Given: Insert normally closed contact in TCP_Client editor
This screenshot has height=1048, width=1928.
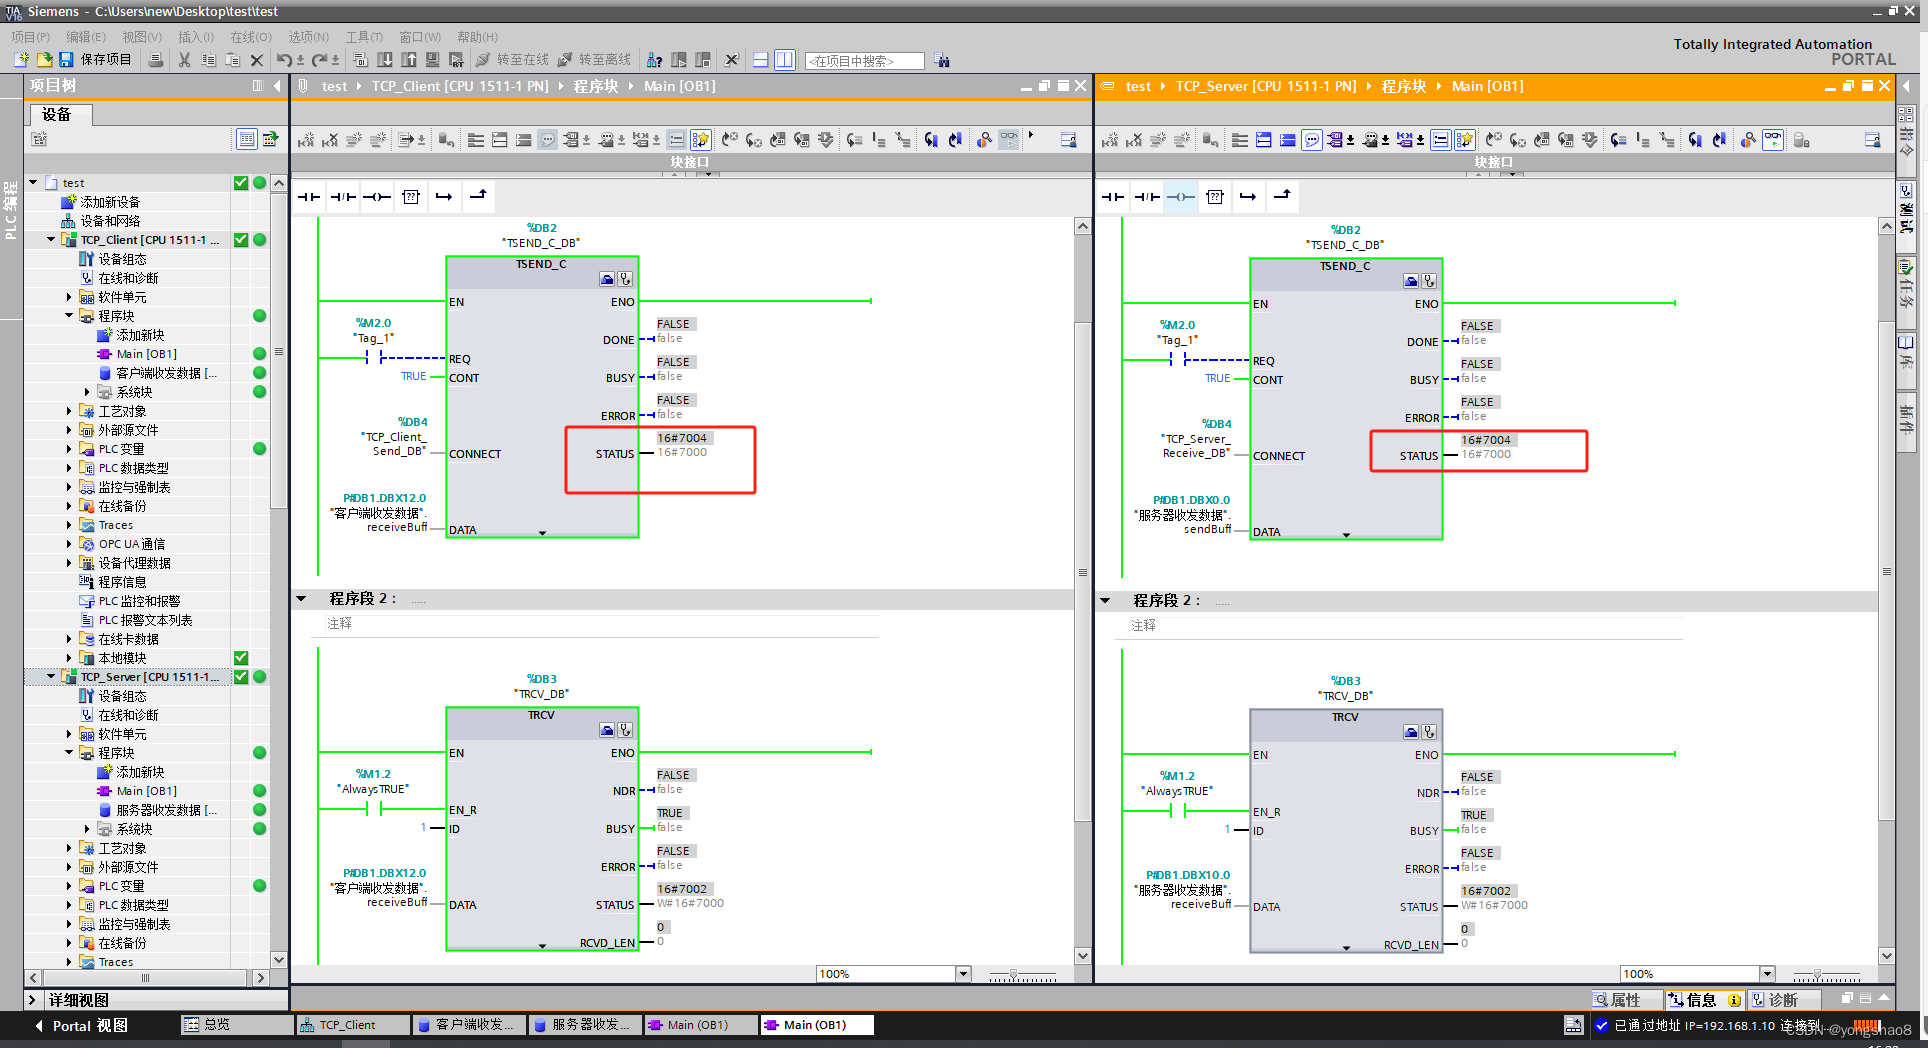Looking at the screenshot, I should tap(343, 197).
